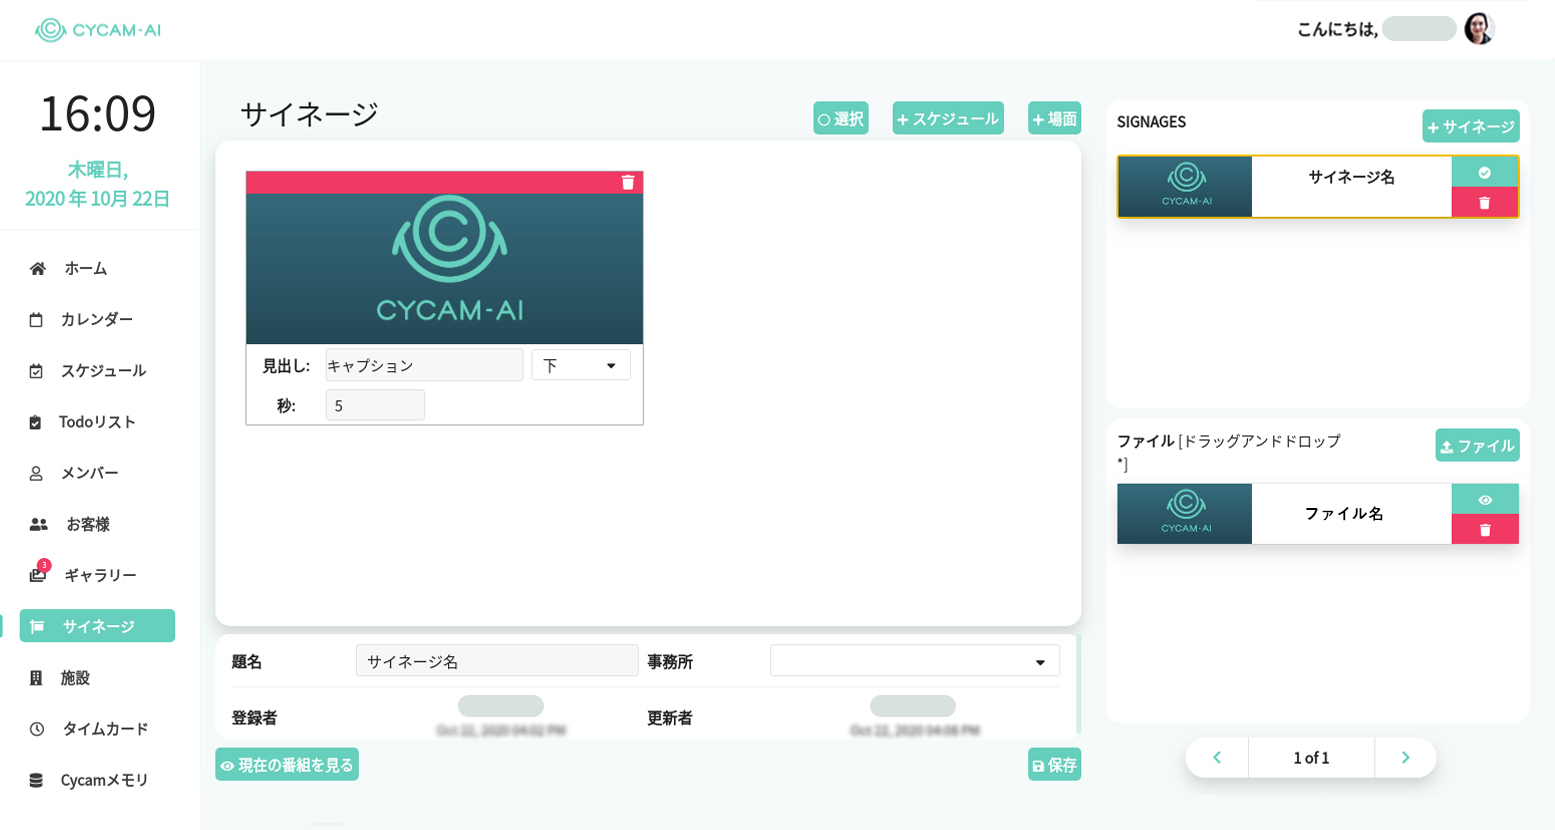The width and height of the screenshot is (1555, 830).
Task: Click the building icon beside 施設
Action: [36, 678]
